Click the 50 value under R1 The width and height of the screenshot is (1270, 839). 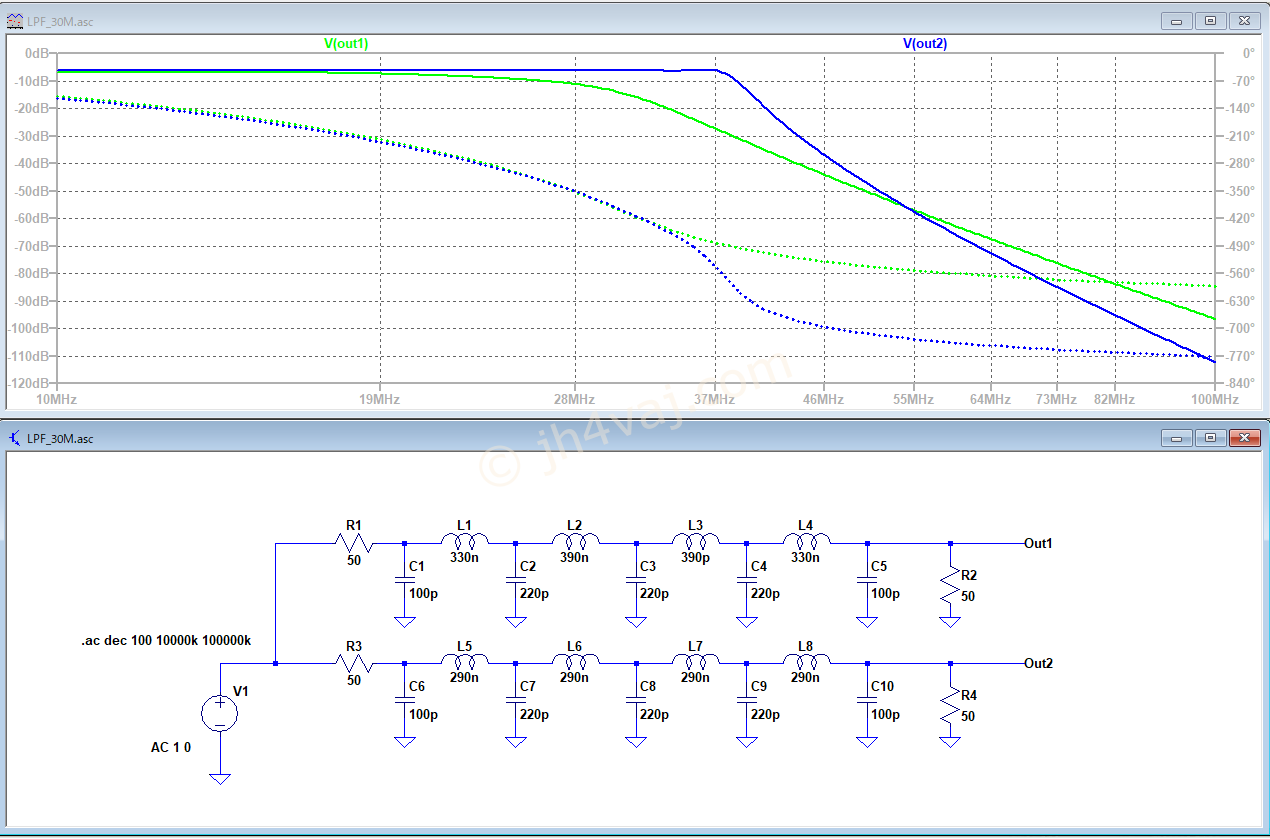pyautogui.click(x=354, y=561)
